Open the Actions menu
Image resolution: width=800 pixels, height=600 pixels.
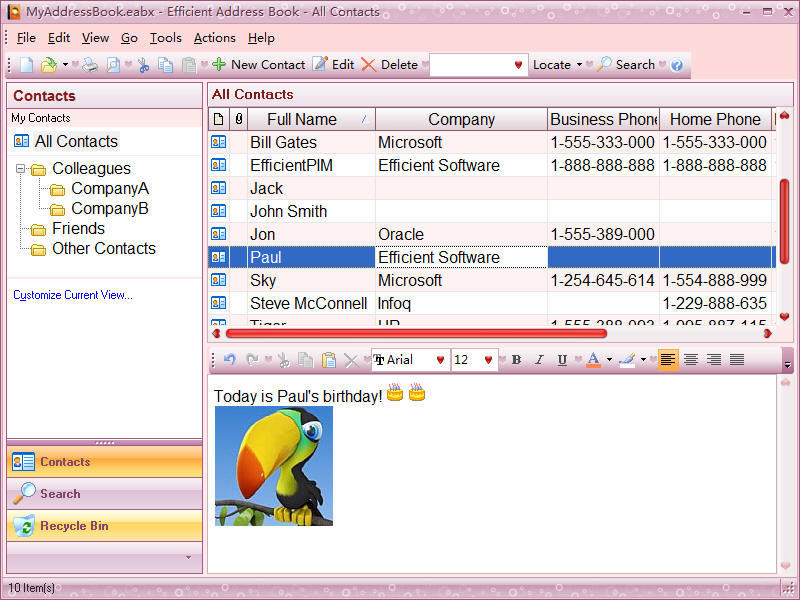click(x=214, y=38)
